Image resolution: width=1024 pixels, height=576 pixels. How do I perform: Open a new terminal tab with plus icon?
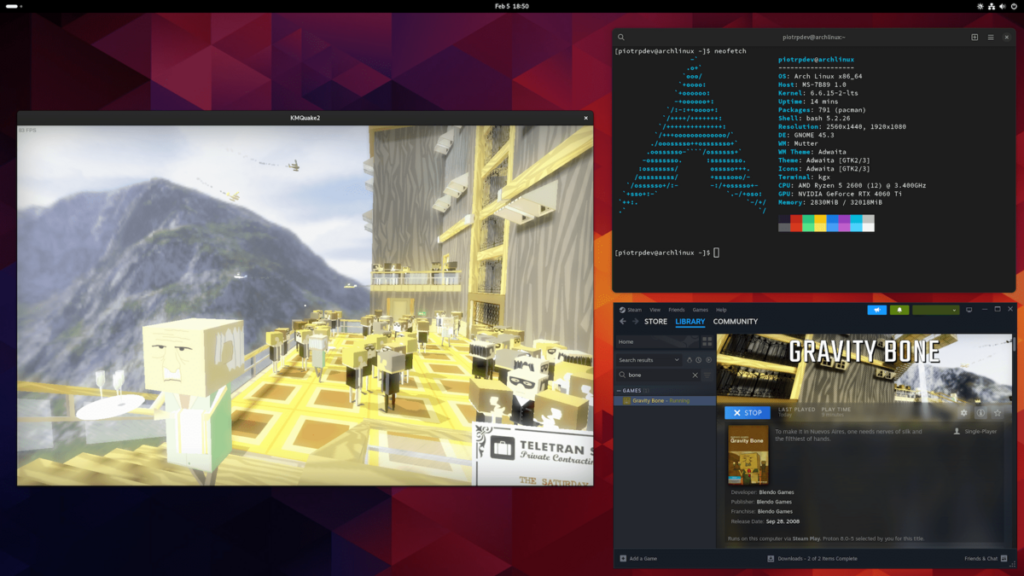[x=975, y=37]
